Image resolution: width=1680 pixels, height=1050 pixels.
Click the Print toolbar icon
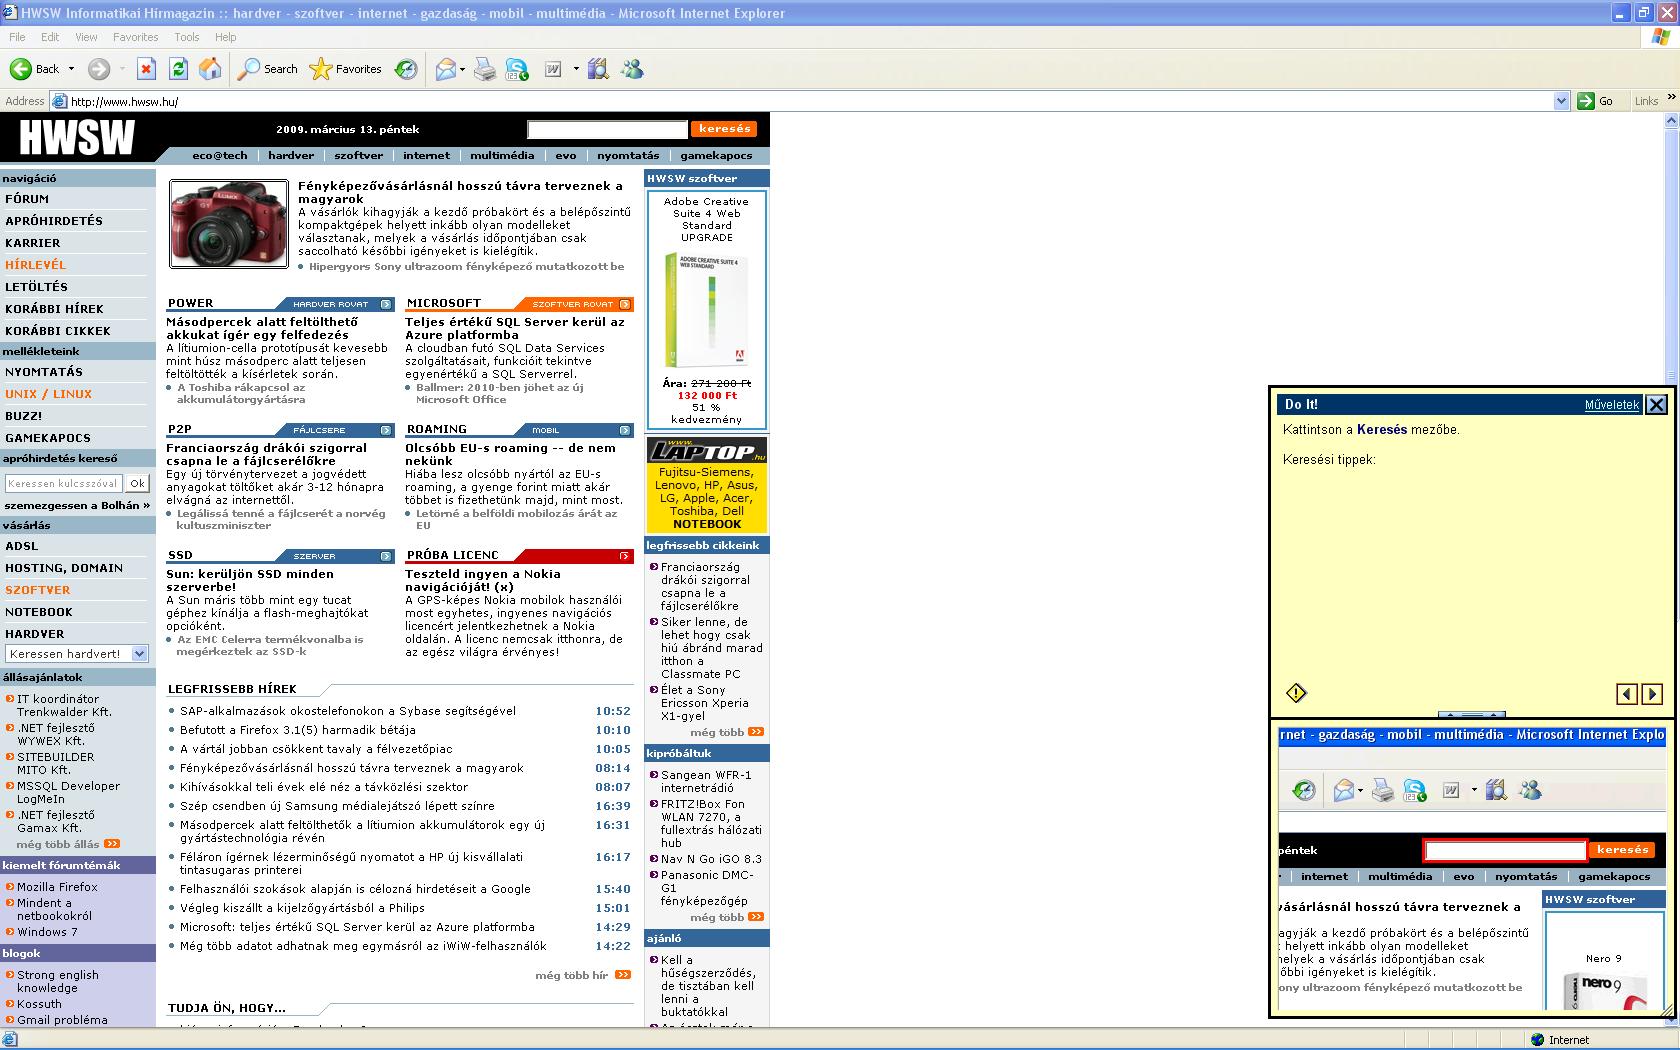tap(484, 69)
